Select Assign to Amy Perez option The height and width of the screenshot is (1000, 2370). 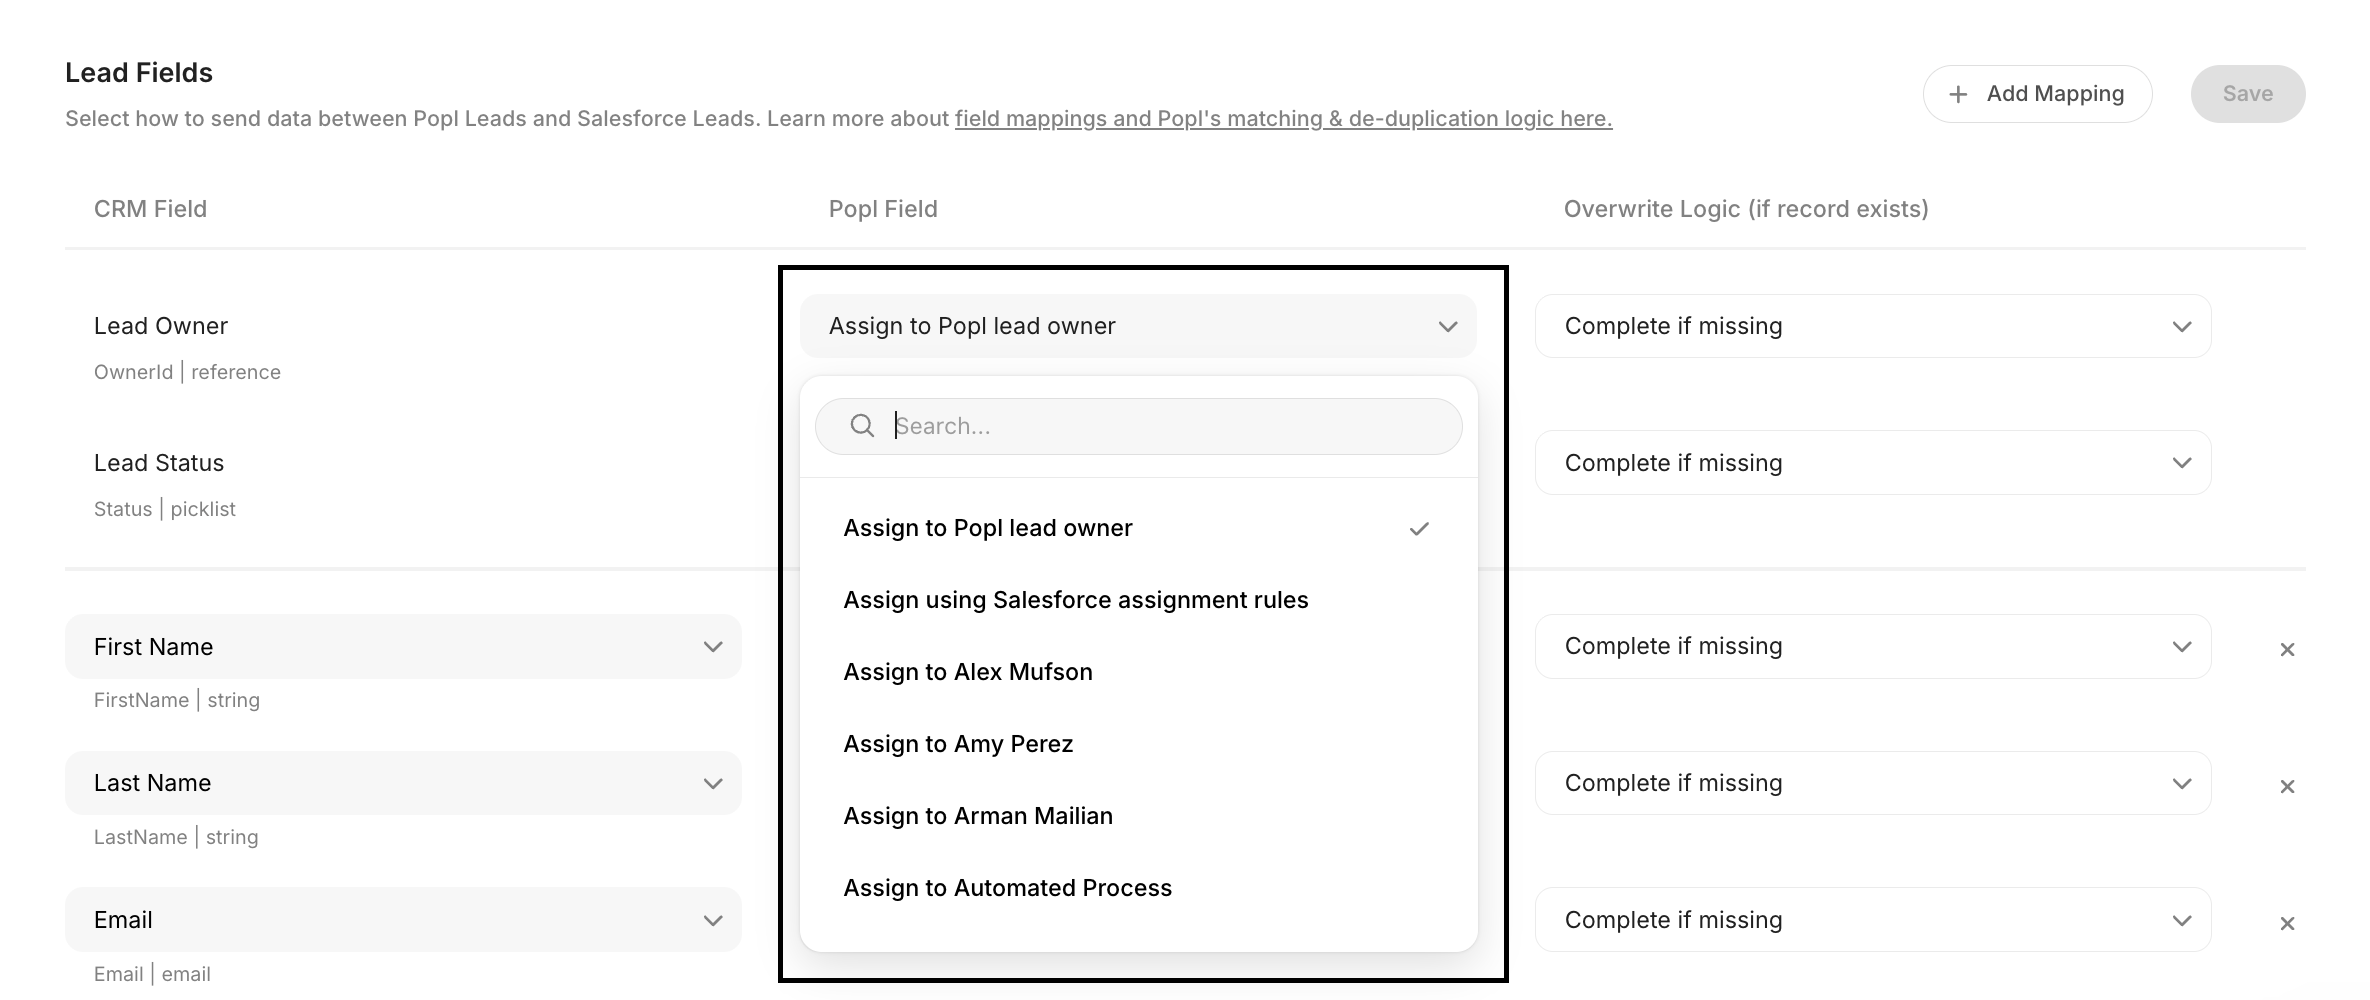pyautogui.click(x=958, y=744)
